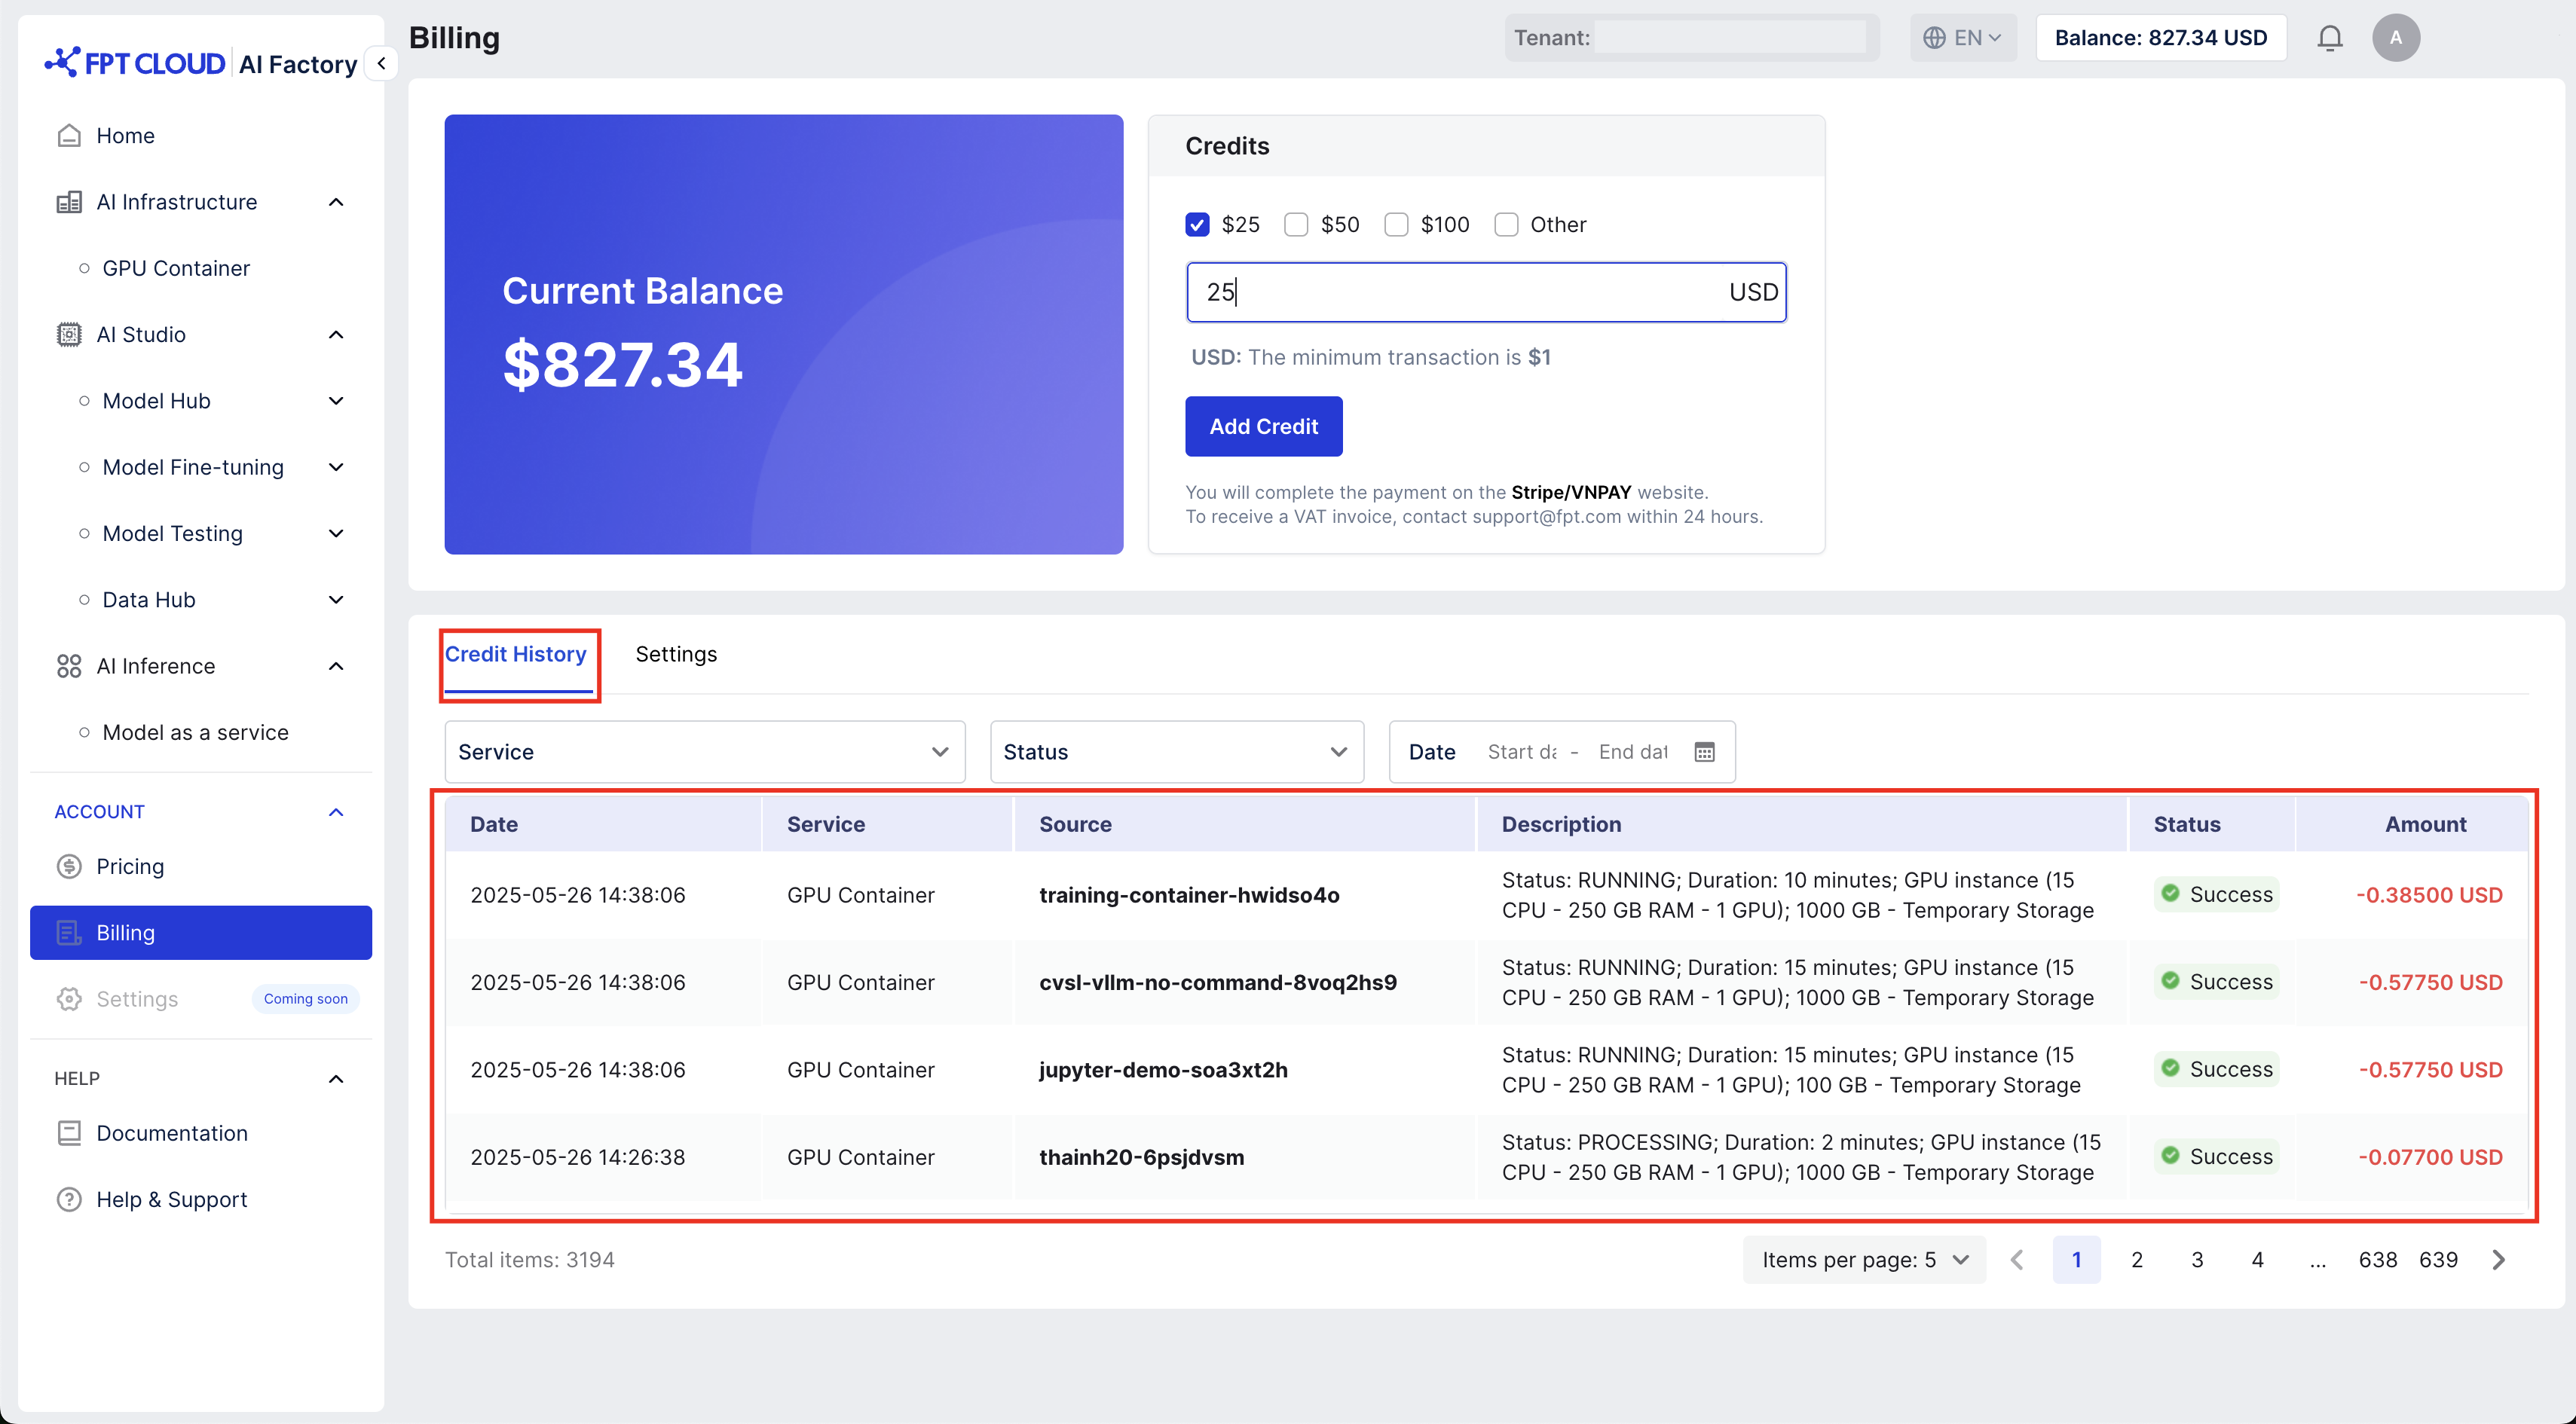This screenshot has height=1424, width=2576.
Task: Open the Status filter dropdown
Action: coord(1176,752)
